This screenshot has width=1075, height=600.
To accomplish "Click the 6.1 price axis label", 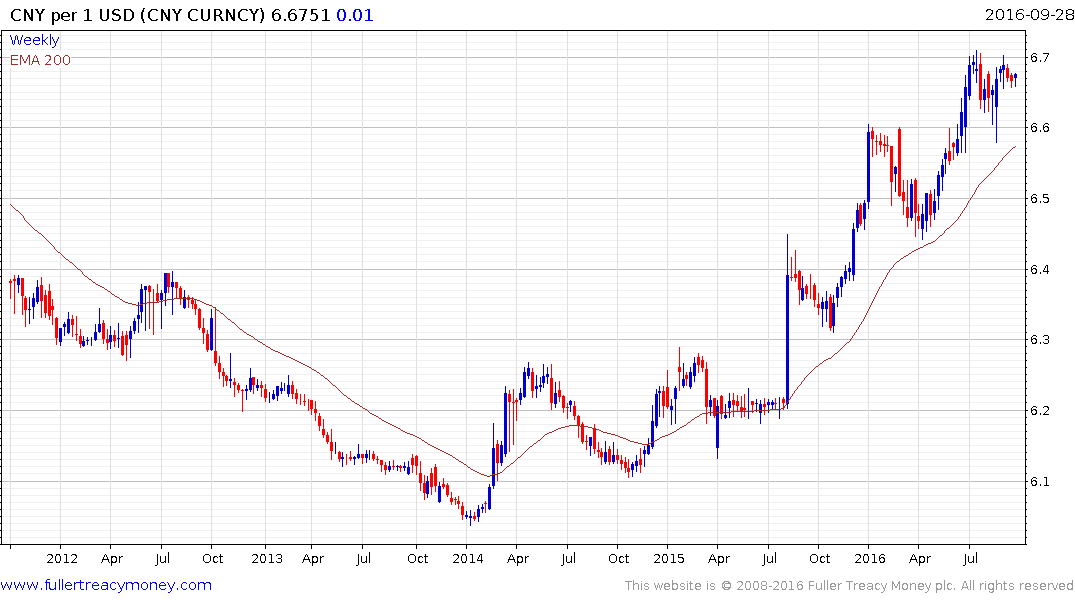I will 1040,481.
